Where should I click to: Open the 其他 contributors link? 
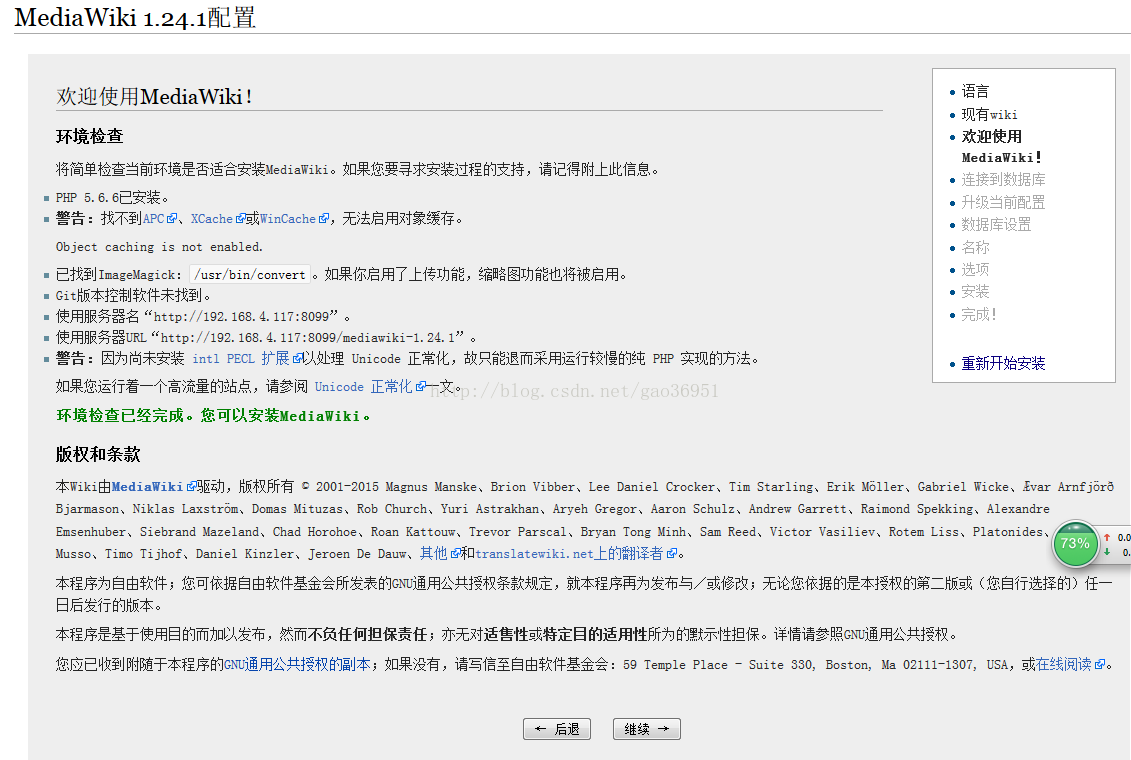tap(434, 553)
